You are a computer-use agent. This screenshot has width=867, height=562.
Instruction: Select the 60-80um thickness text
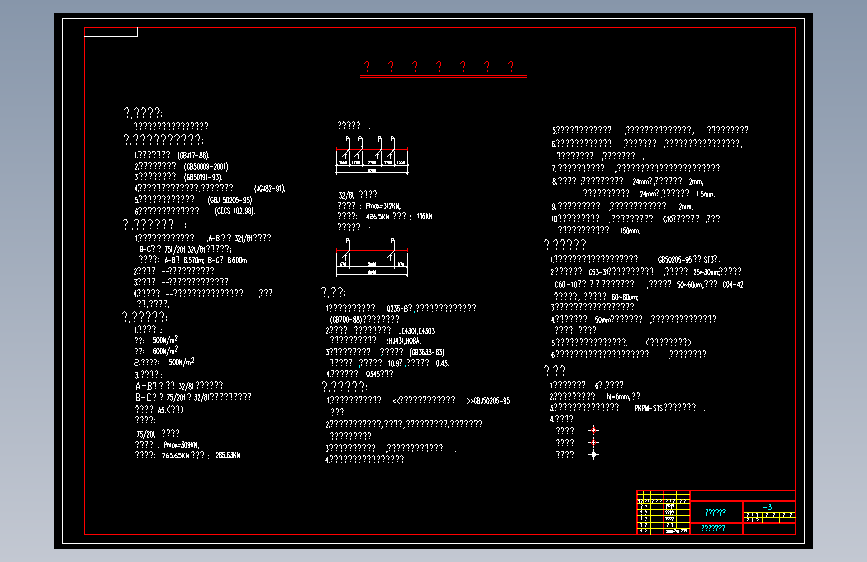tap(624, 298)
